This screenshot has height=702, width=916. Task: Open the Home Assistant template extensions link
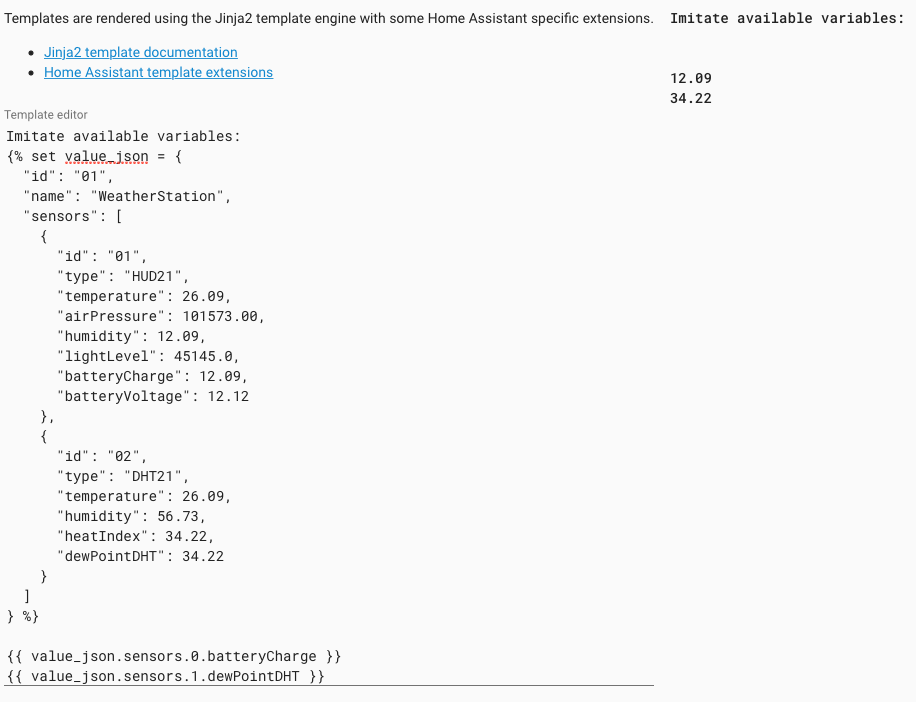[x=158, y=72]
